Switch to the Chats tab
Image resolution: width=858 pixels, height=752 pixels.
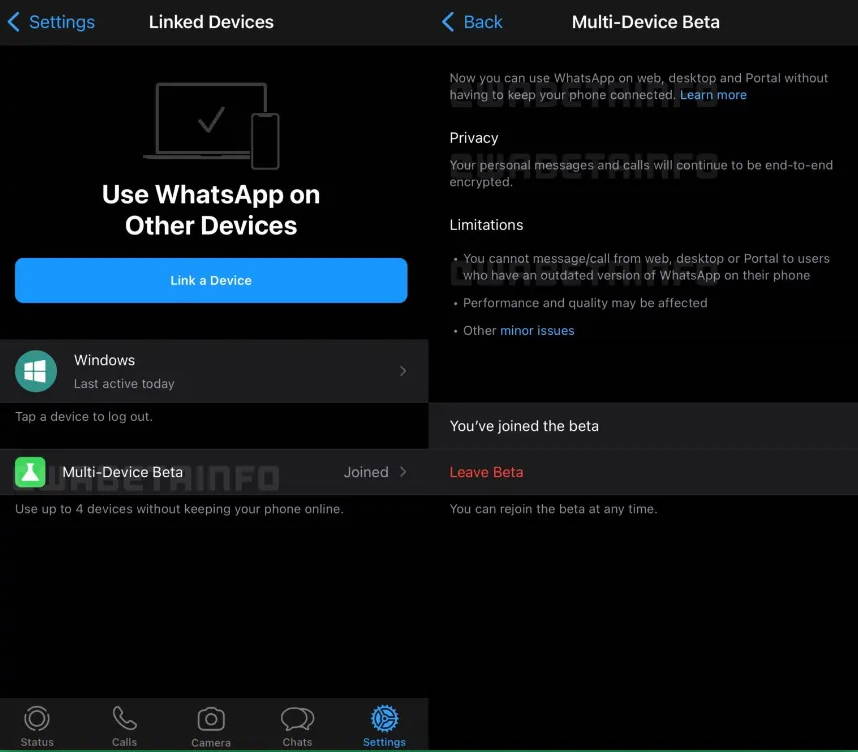click(x=297, y=720)
